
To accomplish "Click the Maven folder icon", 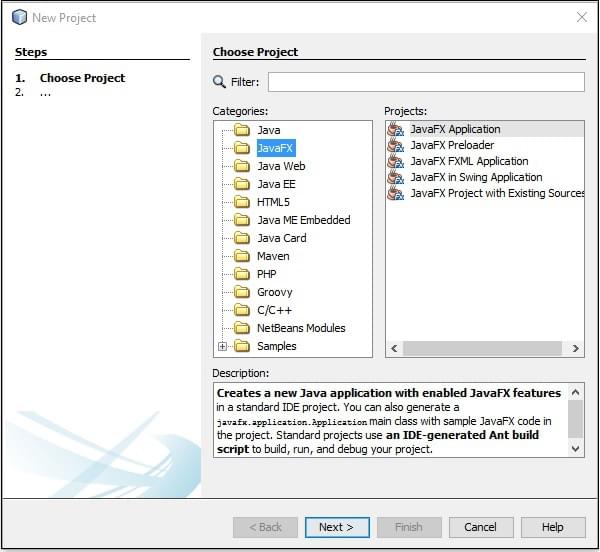I will coord(242,256).
